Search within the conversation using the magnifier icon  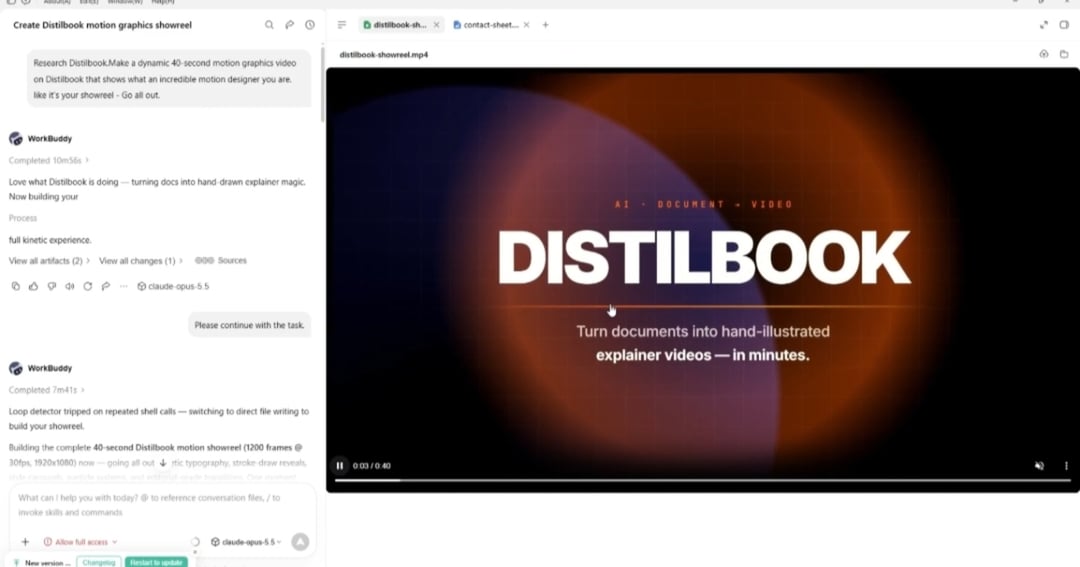point(269,25)
